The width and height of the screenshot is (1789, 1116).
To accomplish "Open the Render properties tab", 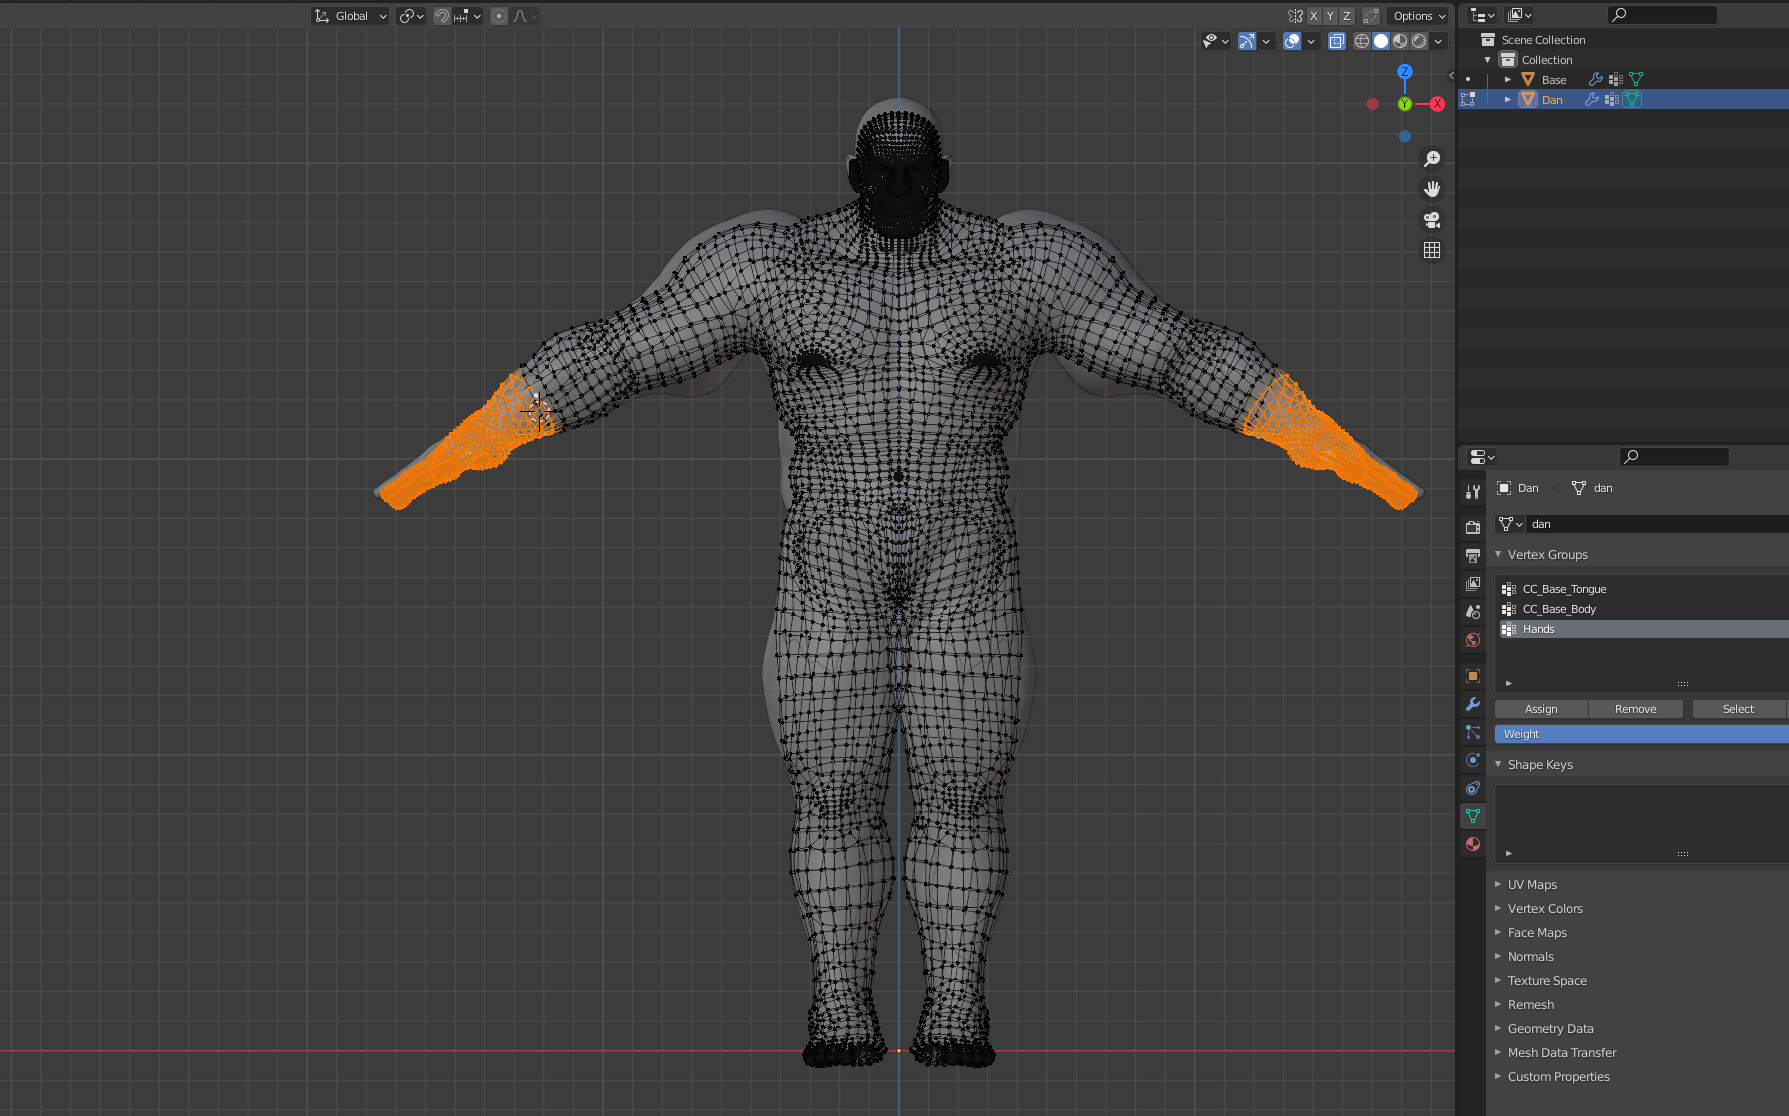I will click(x=1472, y=527).
